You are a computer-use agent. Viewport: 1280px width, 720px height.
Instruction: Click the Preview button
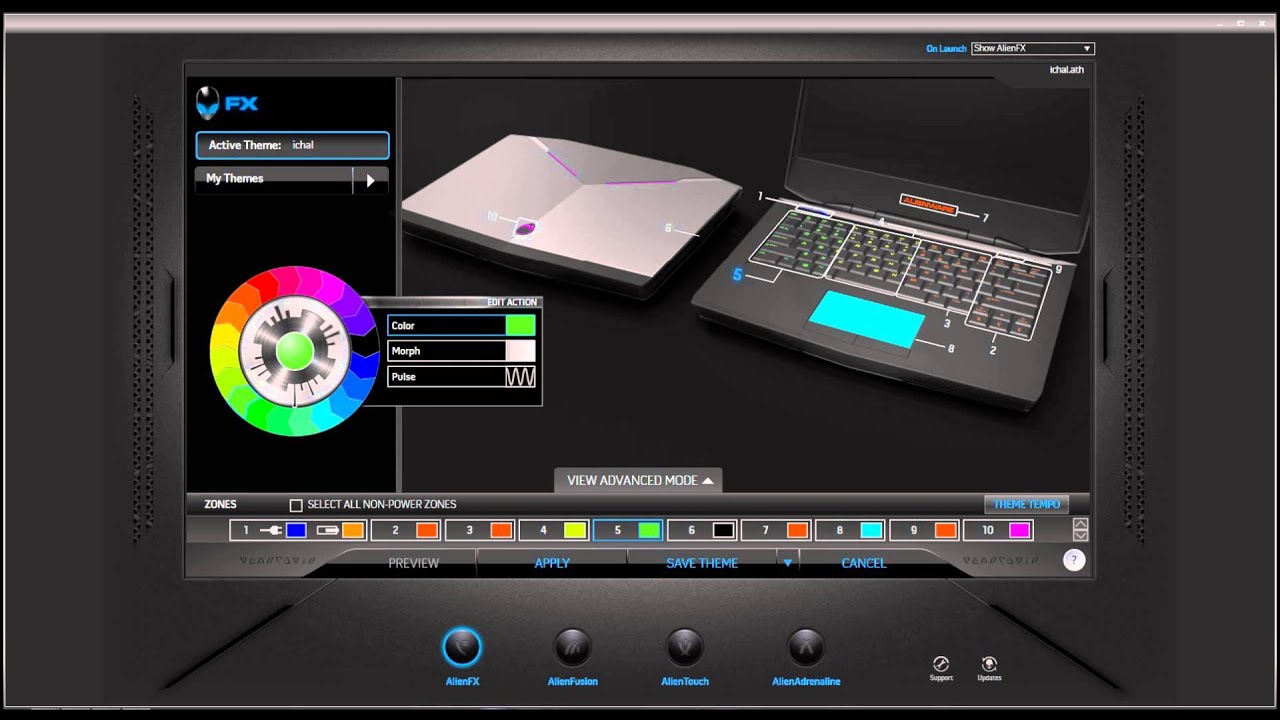[x=413, y=563]
